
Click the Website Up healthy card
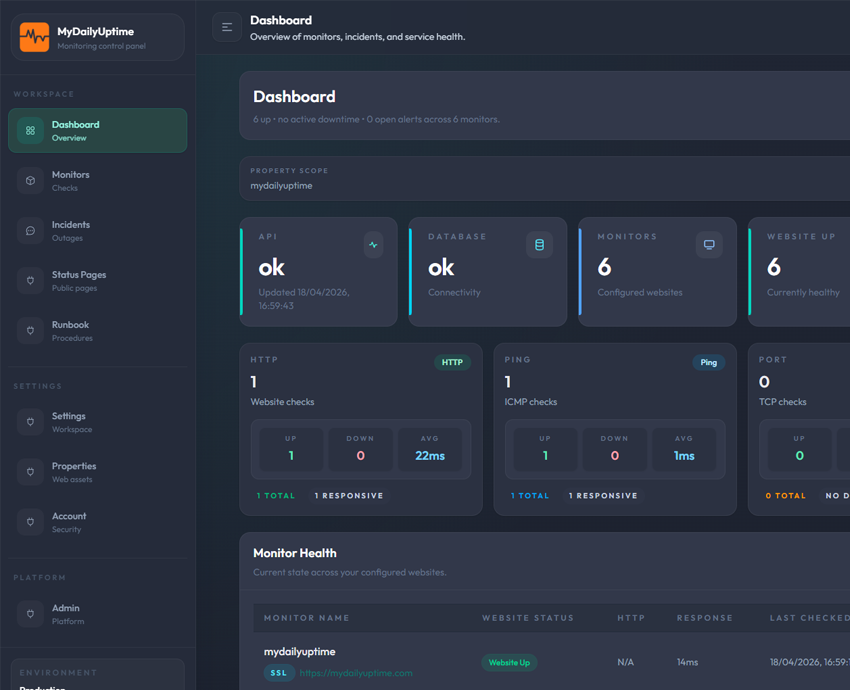(x=799, y=272)
